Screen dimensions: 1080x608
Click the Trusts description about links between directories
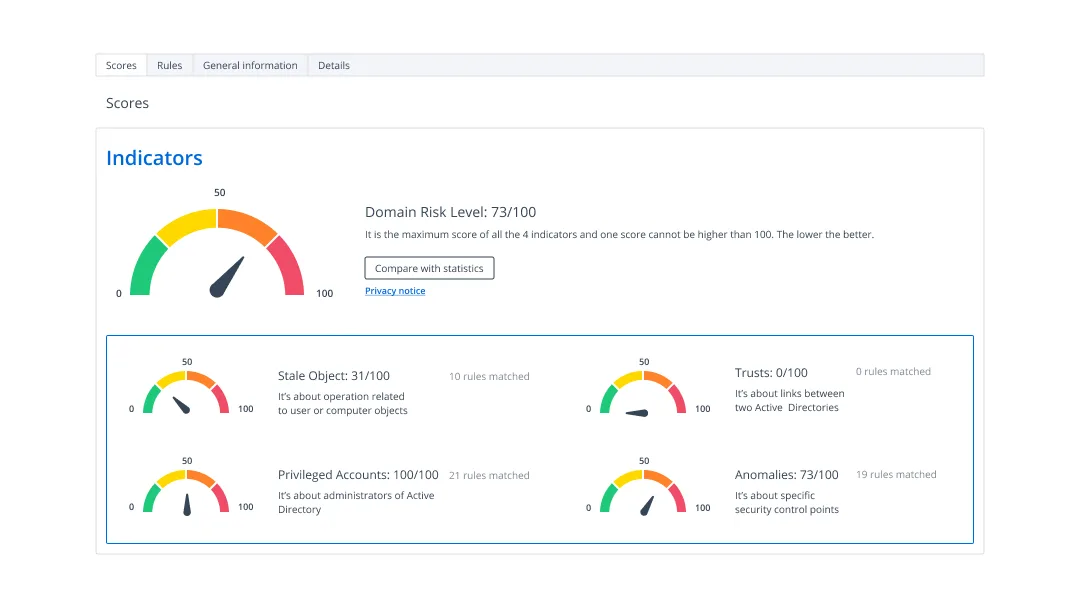coord(789,400)
